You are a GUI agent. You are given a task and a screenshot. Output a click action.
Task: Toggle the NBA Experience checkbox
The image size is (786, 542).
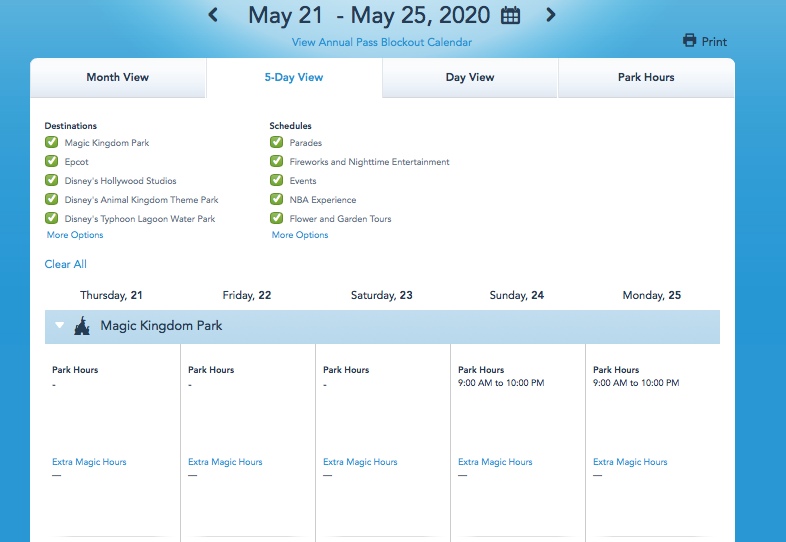[x=276, y=200]
